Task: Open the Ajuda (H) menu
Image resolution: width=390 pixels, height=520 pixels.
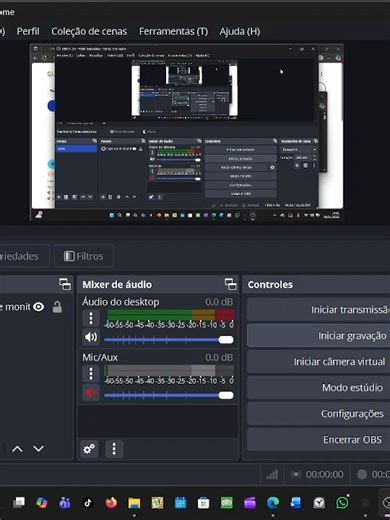Action: [x=240, y=31]
